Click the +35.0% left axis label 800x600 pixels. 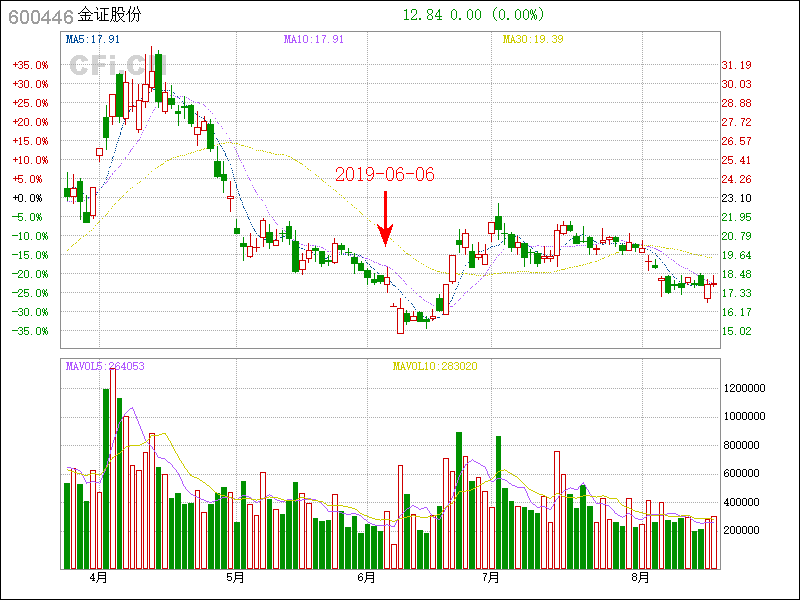[x=30, y=65]
